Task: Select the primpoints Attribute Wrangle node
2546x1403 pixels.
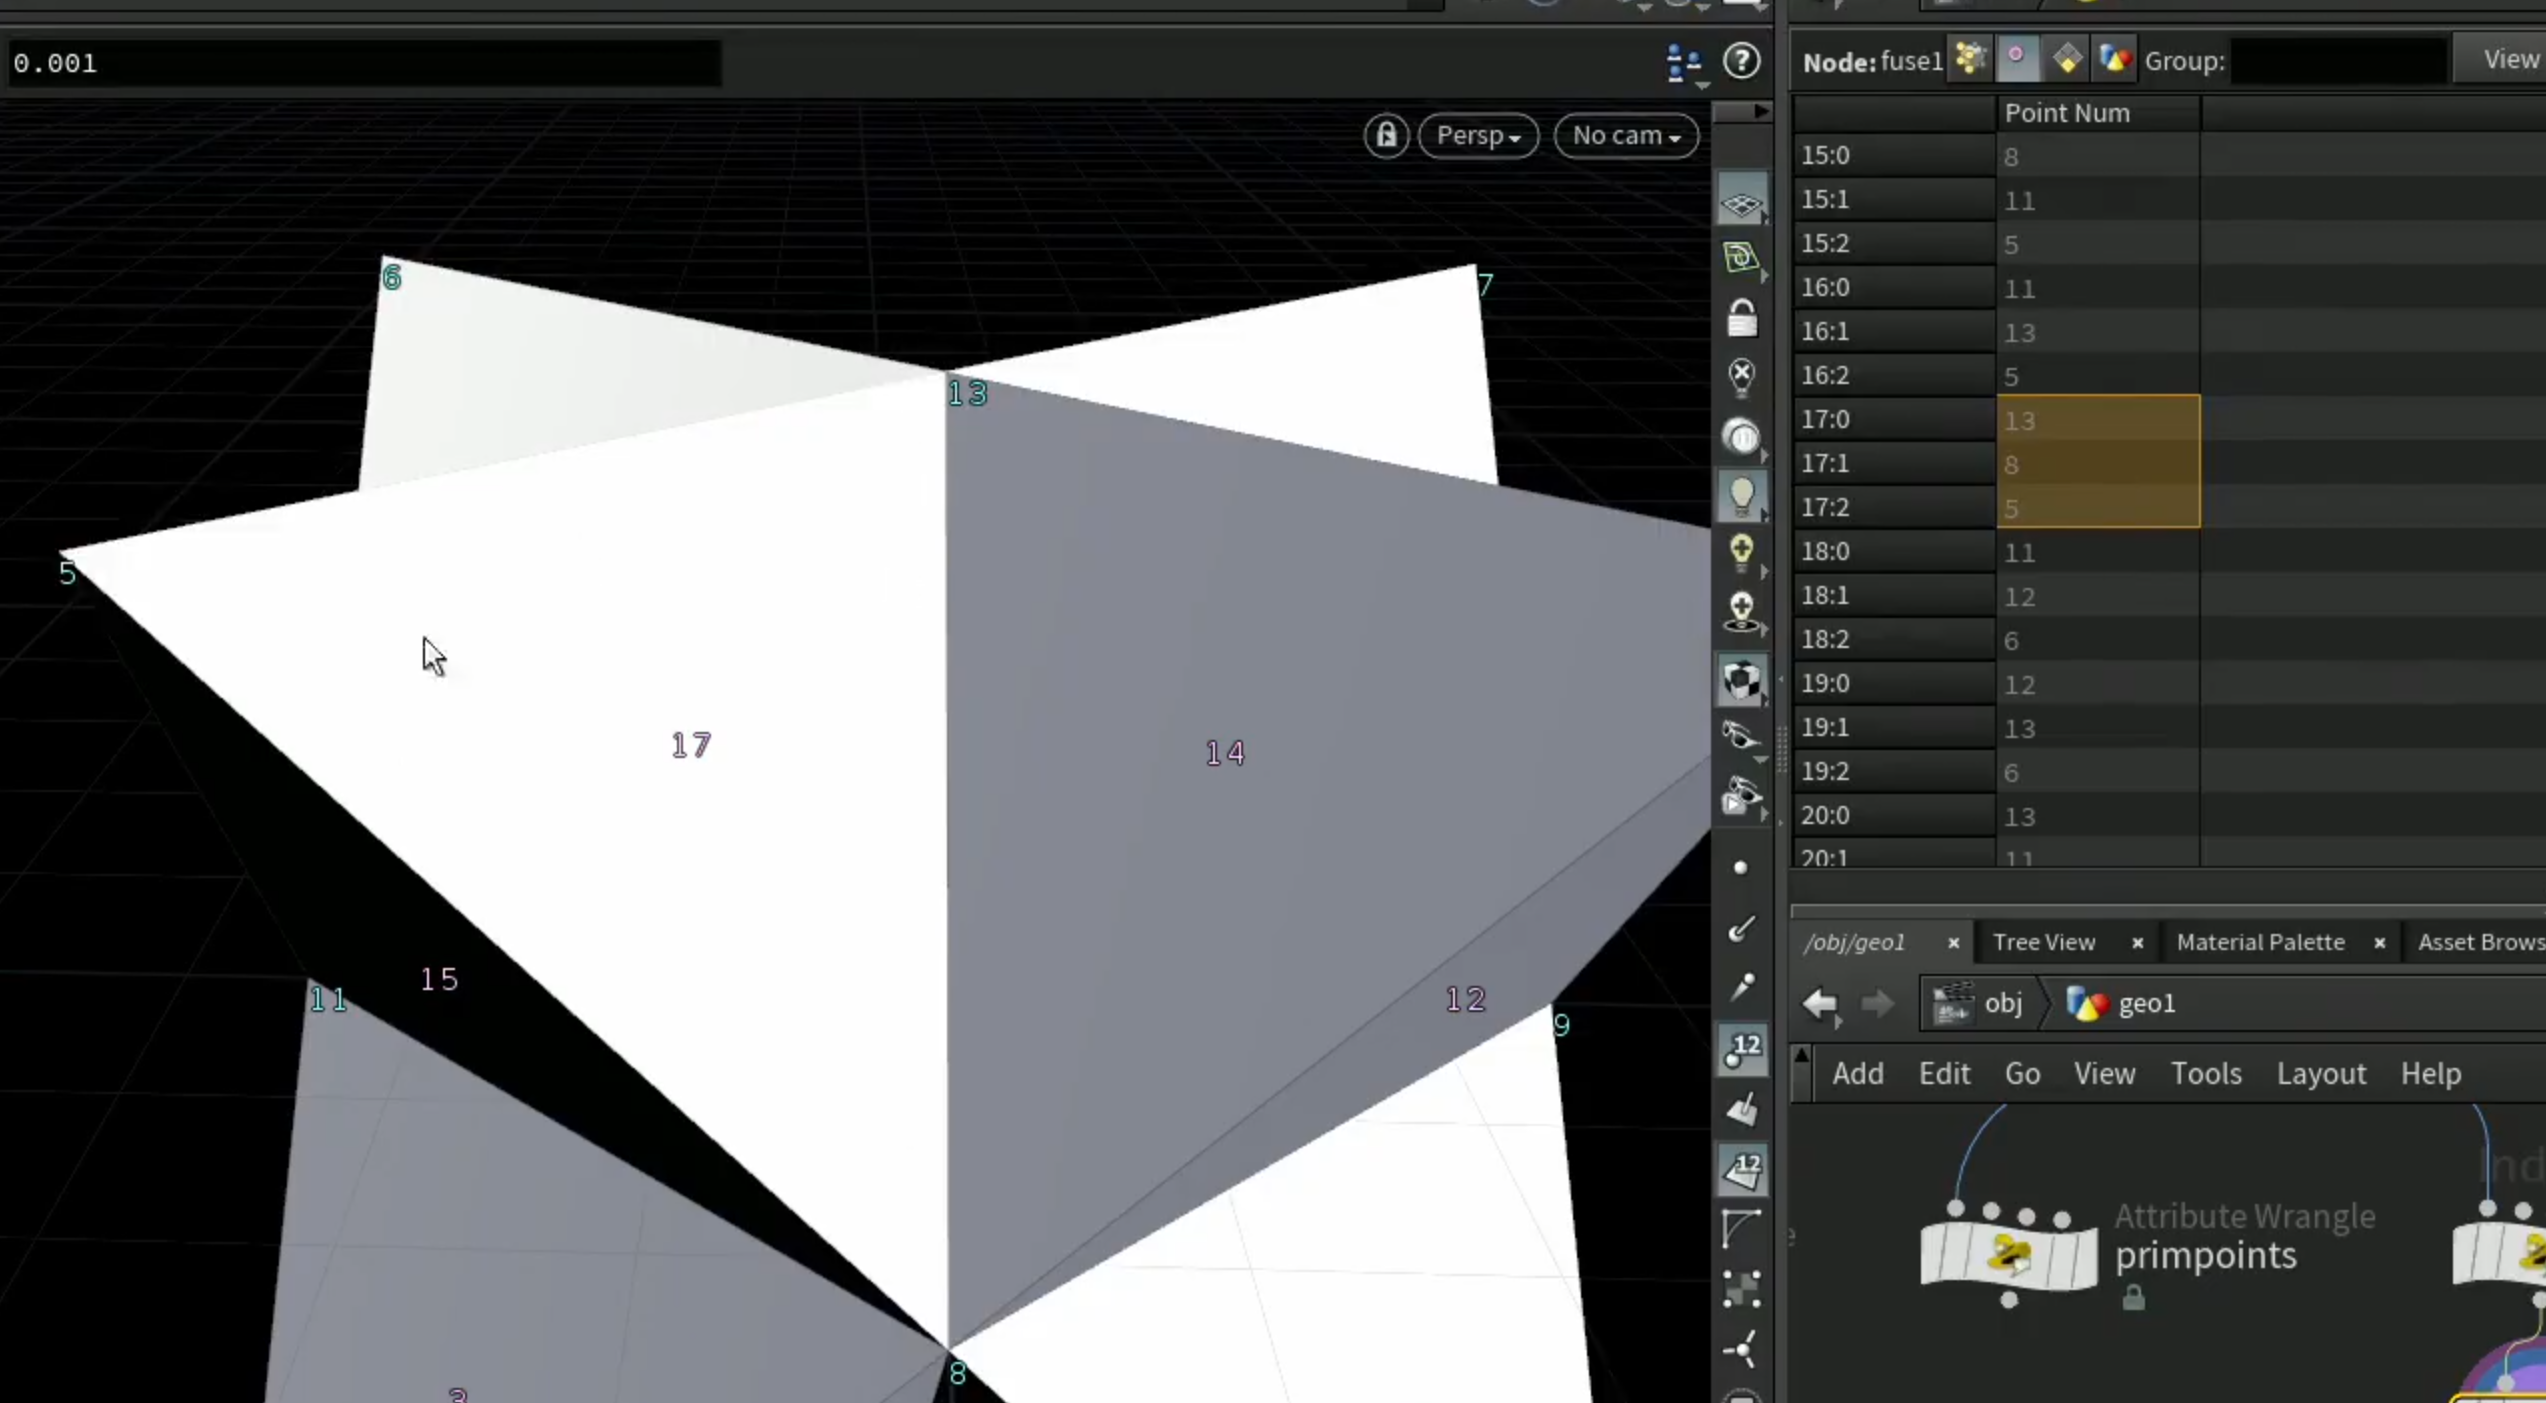Action: click(2008, 1253)
